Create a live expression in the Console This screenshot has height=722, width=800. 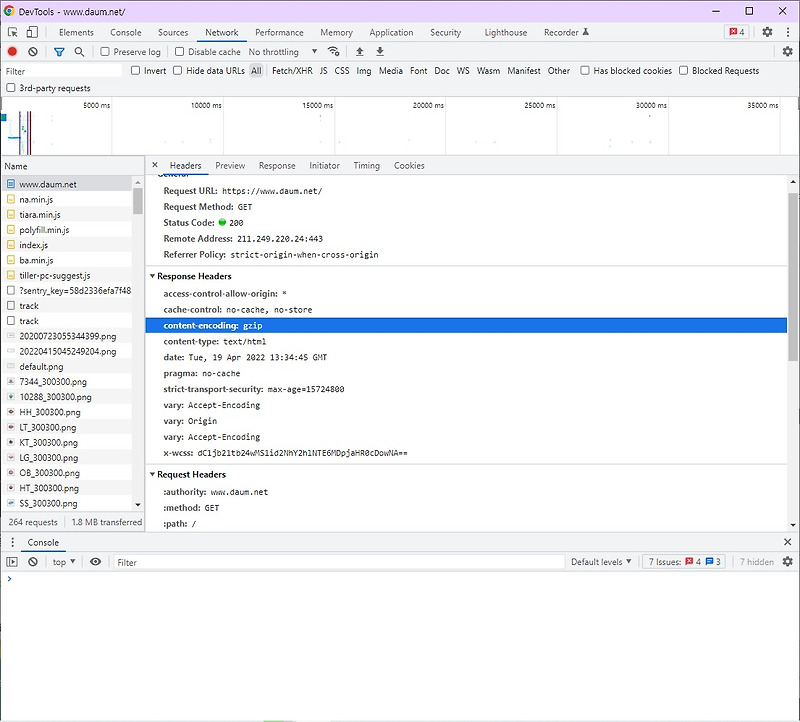click(96, 561)
